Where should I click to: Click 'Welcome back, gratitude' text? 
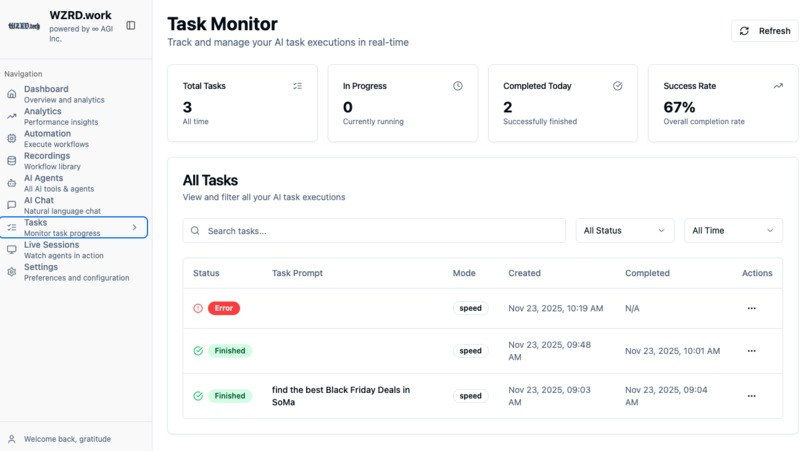(x=67, y=439)
